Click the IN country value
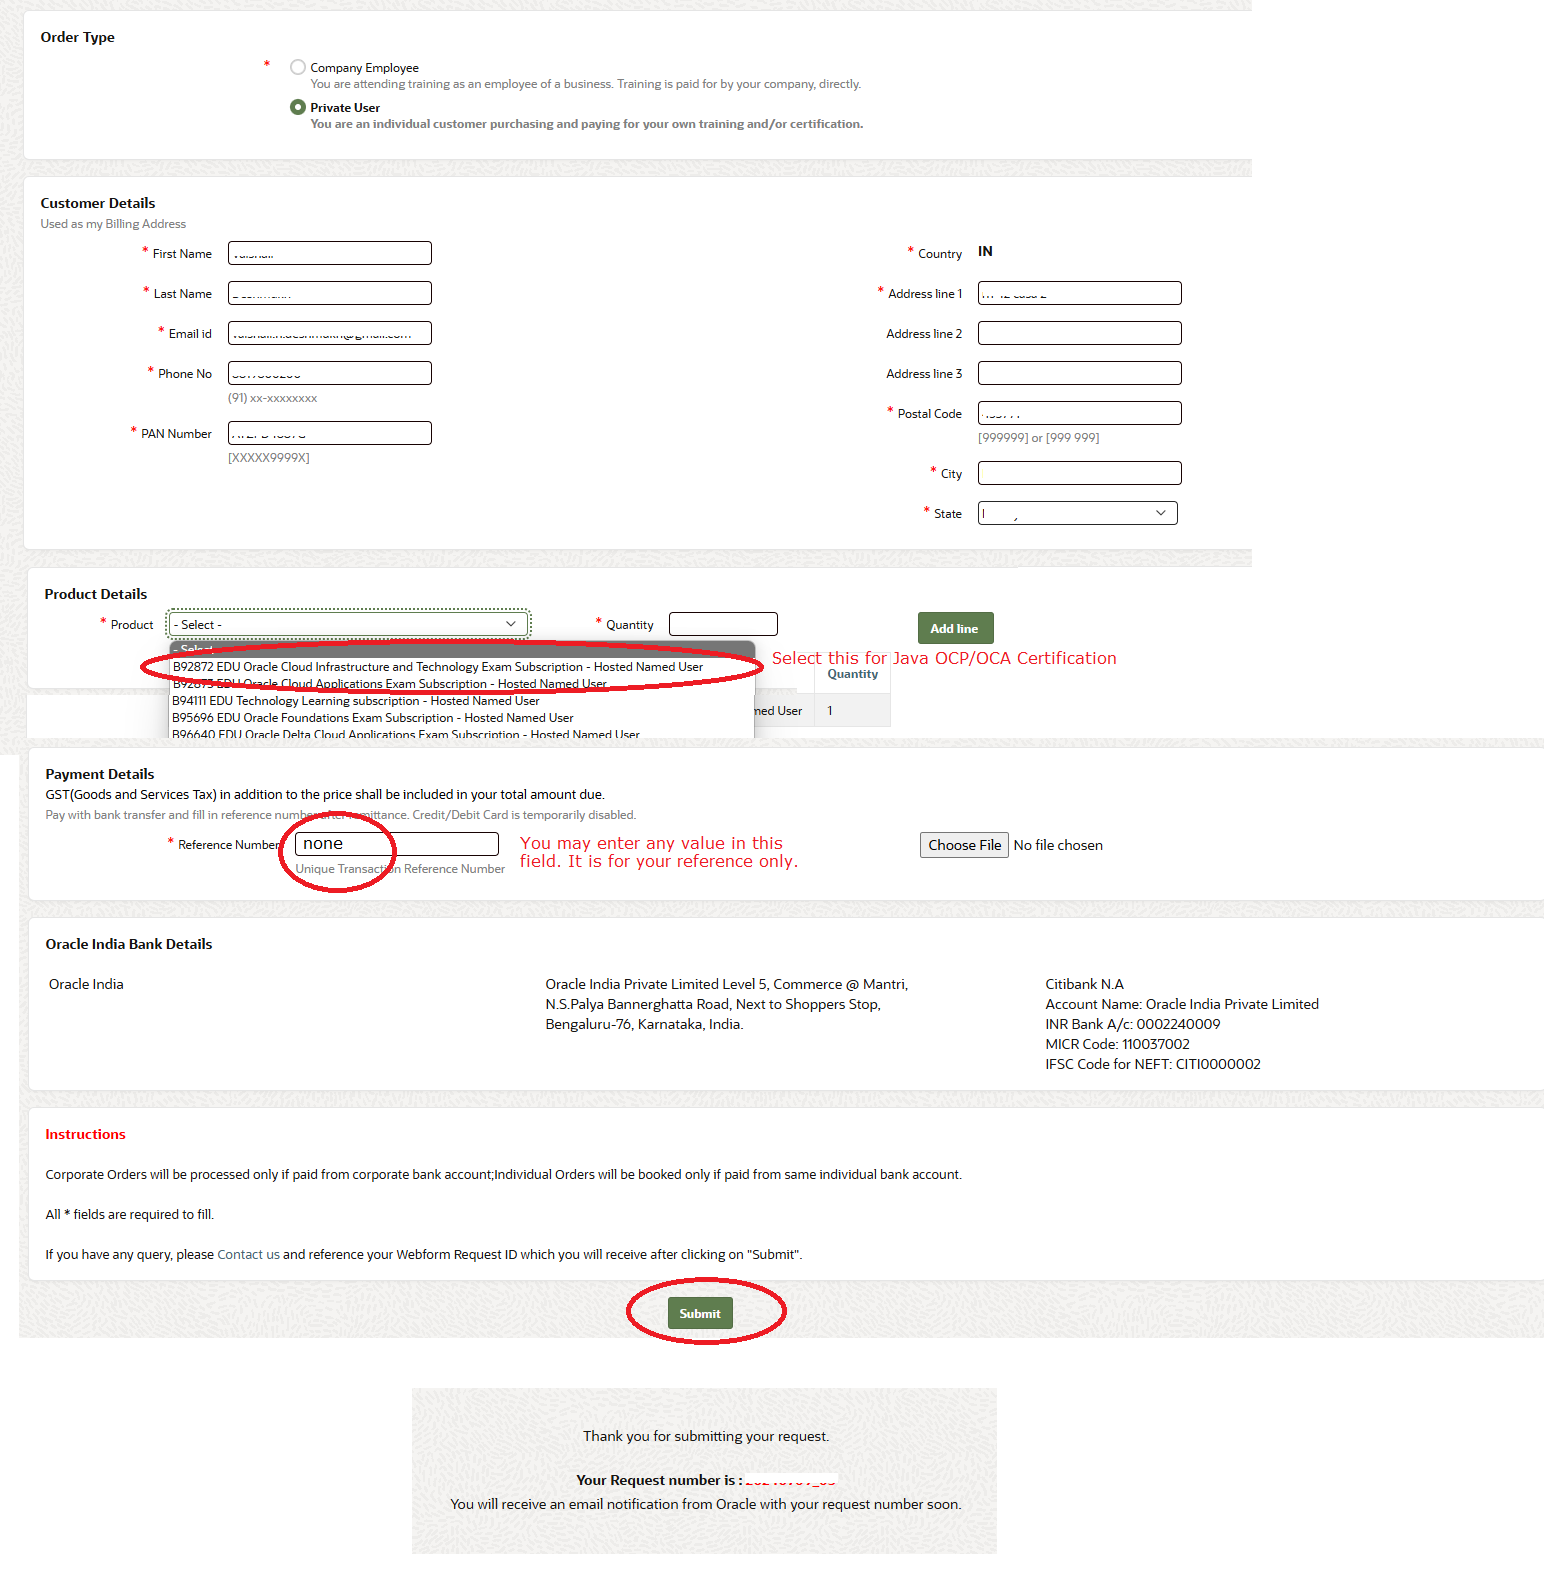The height and width of the screenshot is (1596, 1544). (x=985, y=251)
